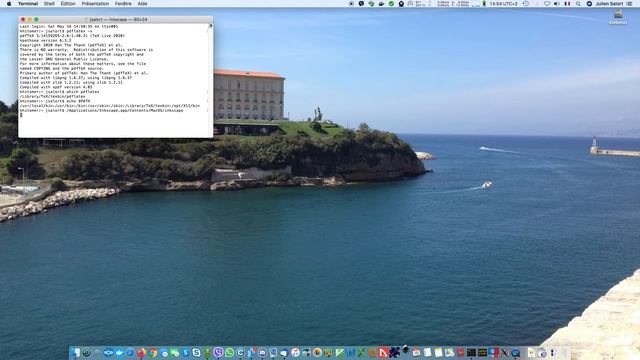640x360 pixels.
Task: Click the Terminal window scrollbar
Action: [211, 80]
